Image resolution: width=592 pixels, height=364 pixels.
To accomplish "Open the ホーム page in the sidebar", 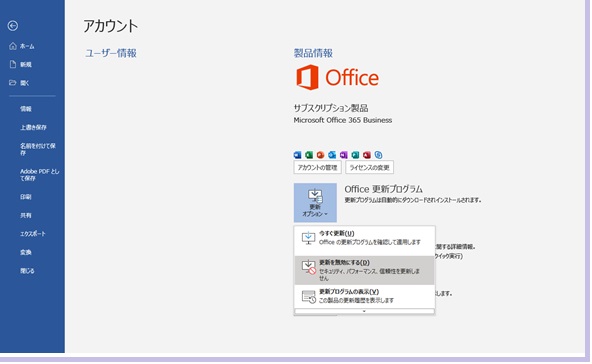I will 22,46.
